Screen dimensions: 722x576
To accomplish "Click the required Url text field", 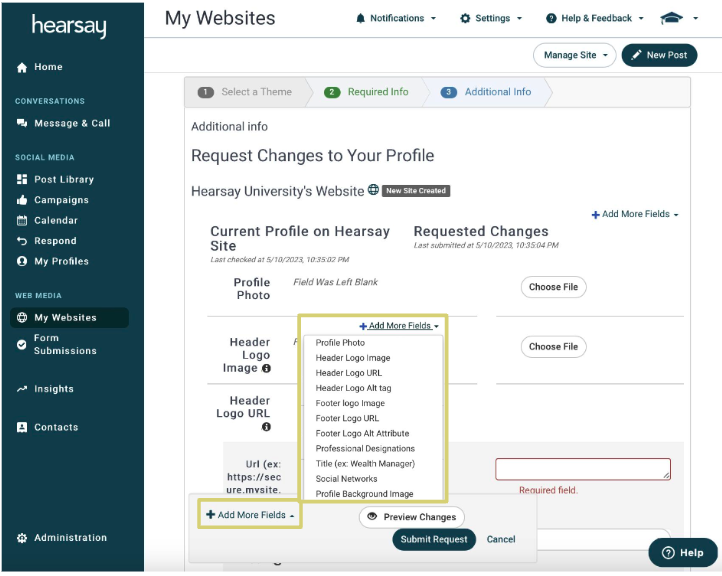I will tap(582, 469).
